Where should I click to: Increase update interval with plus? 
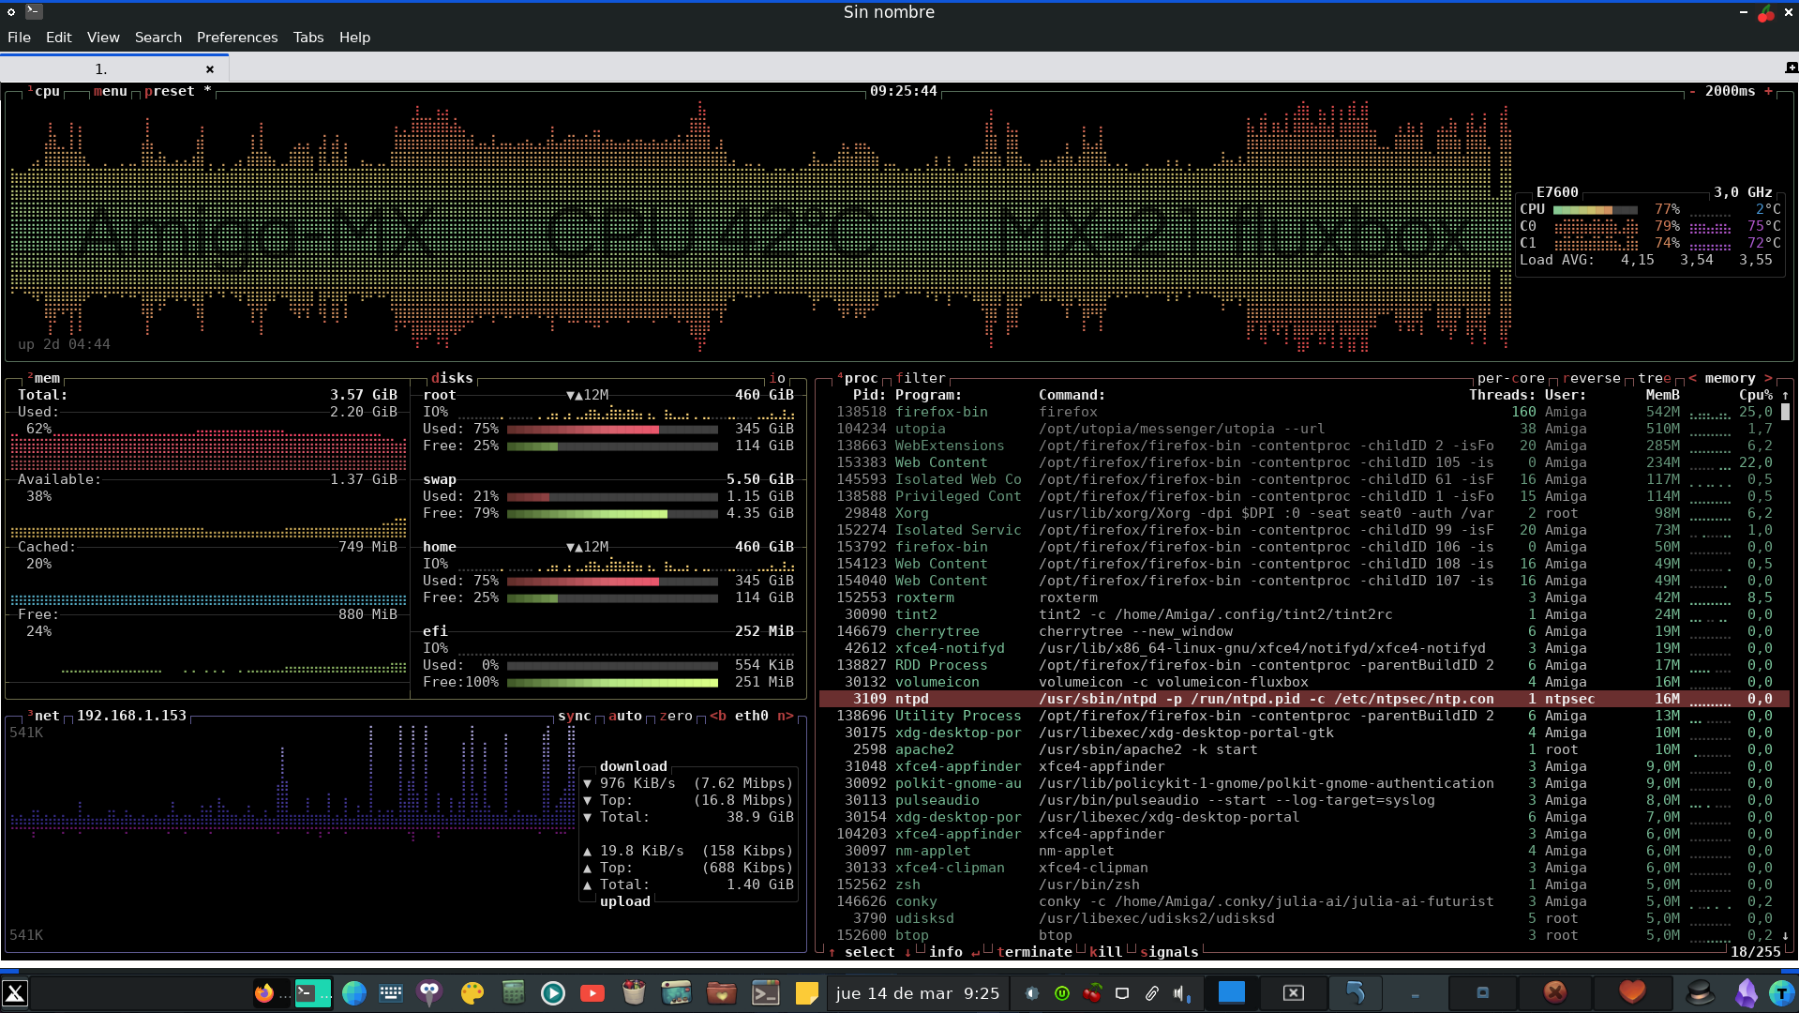[1768, 91]
